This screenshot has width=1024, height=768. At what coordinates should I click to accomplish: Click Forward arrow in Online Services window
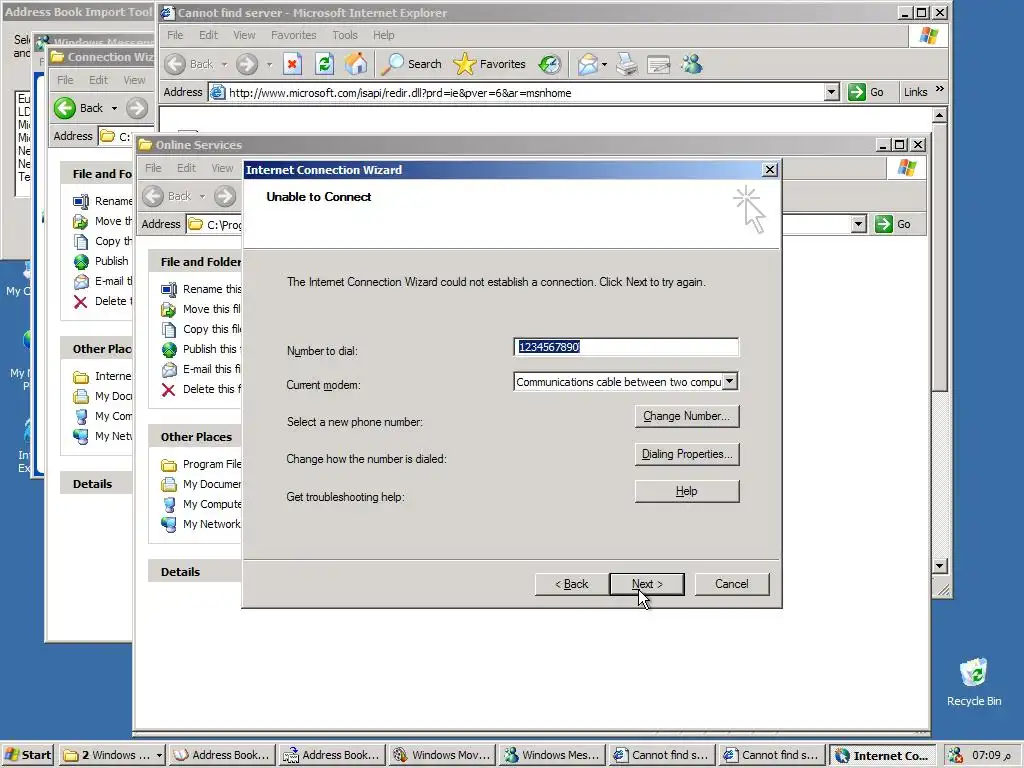(x=225, y=196)
